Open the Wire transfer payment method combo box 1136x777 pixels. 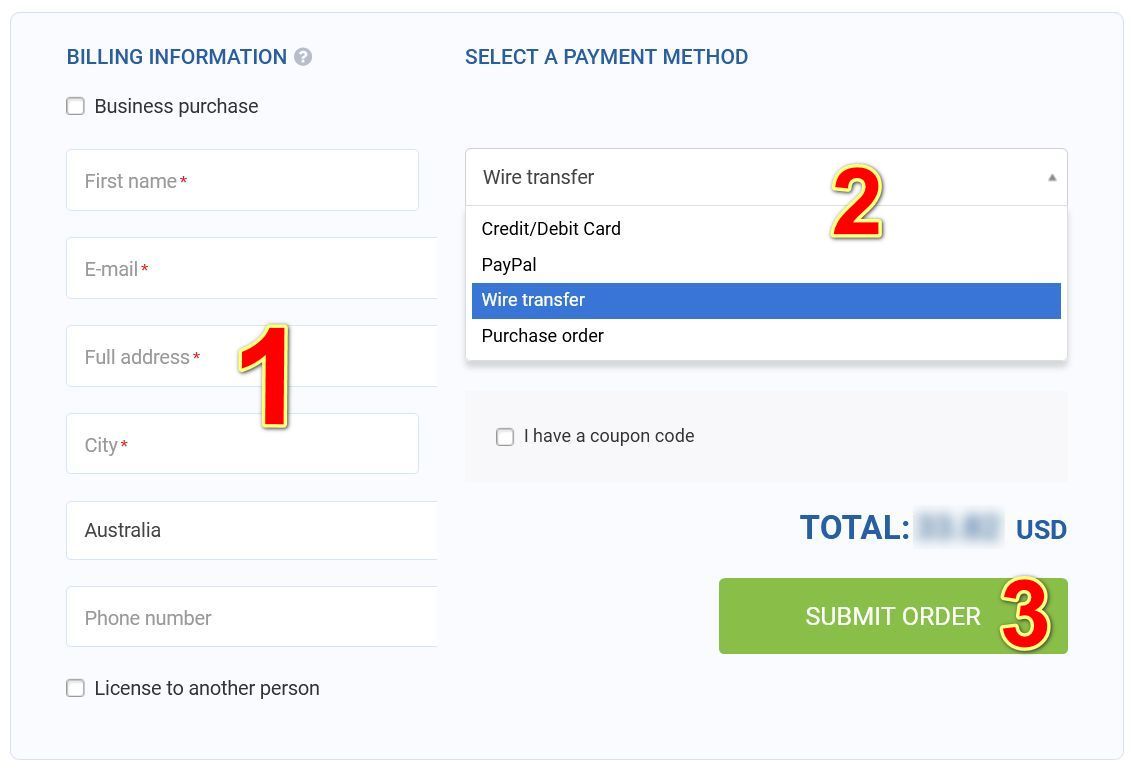[x=766, y=178]
